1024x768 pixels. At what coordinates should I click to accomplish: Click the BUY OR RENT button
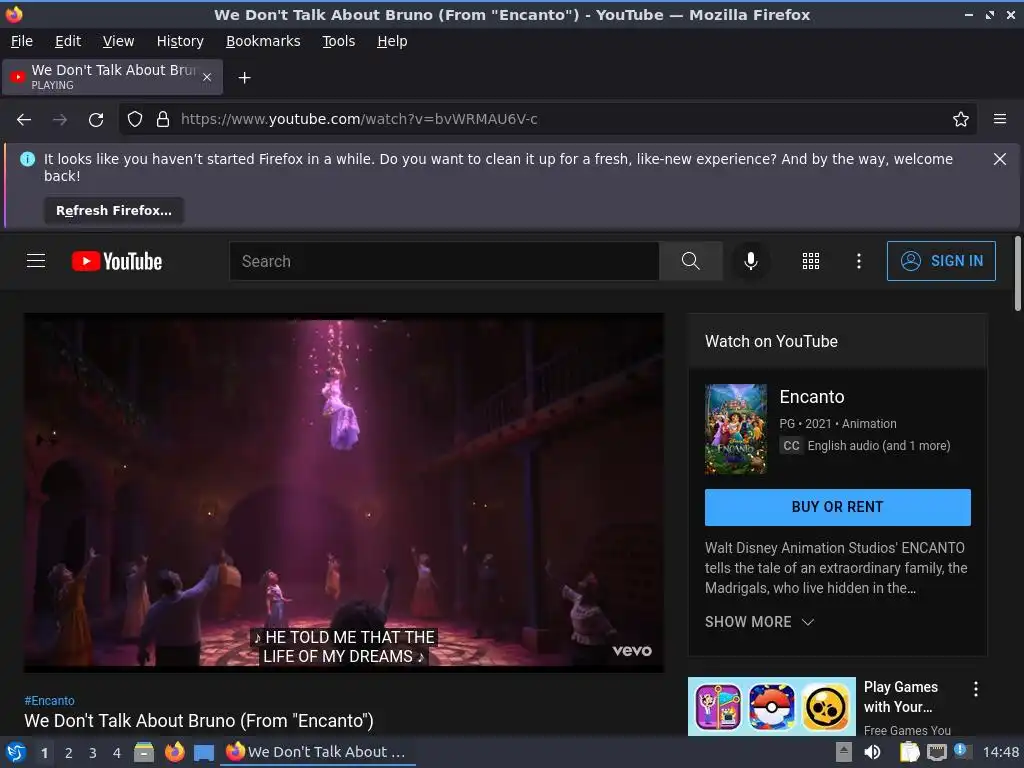click(837, 507)
